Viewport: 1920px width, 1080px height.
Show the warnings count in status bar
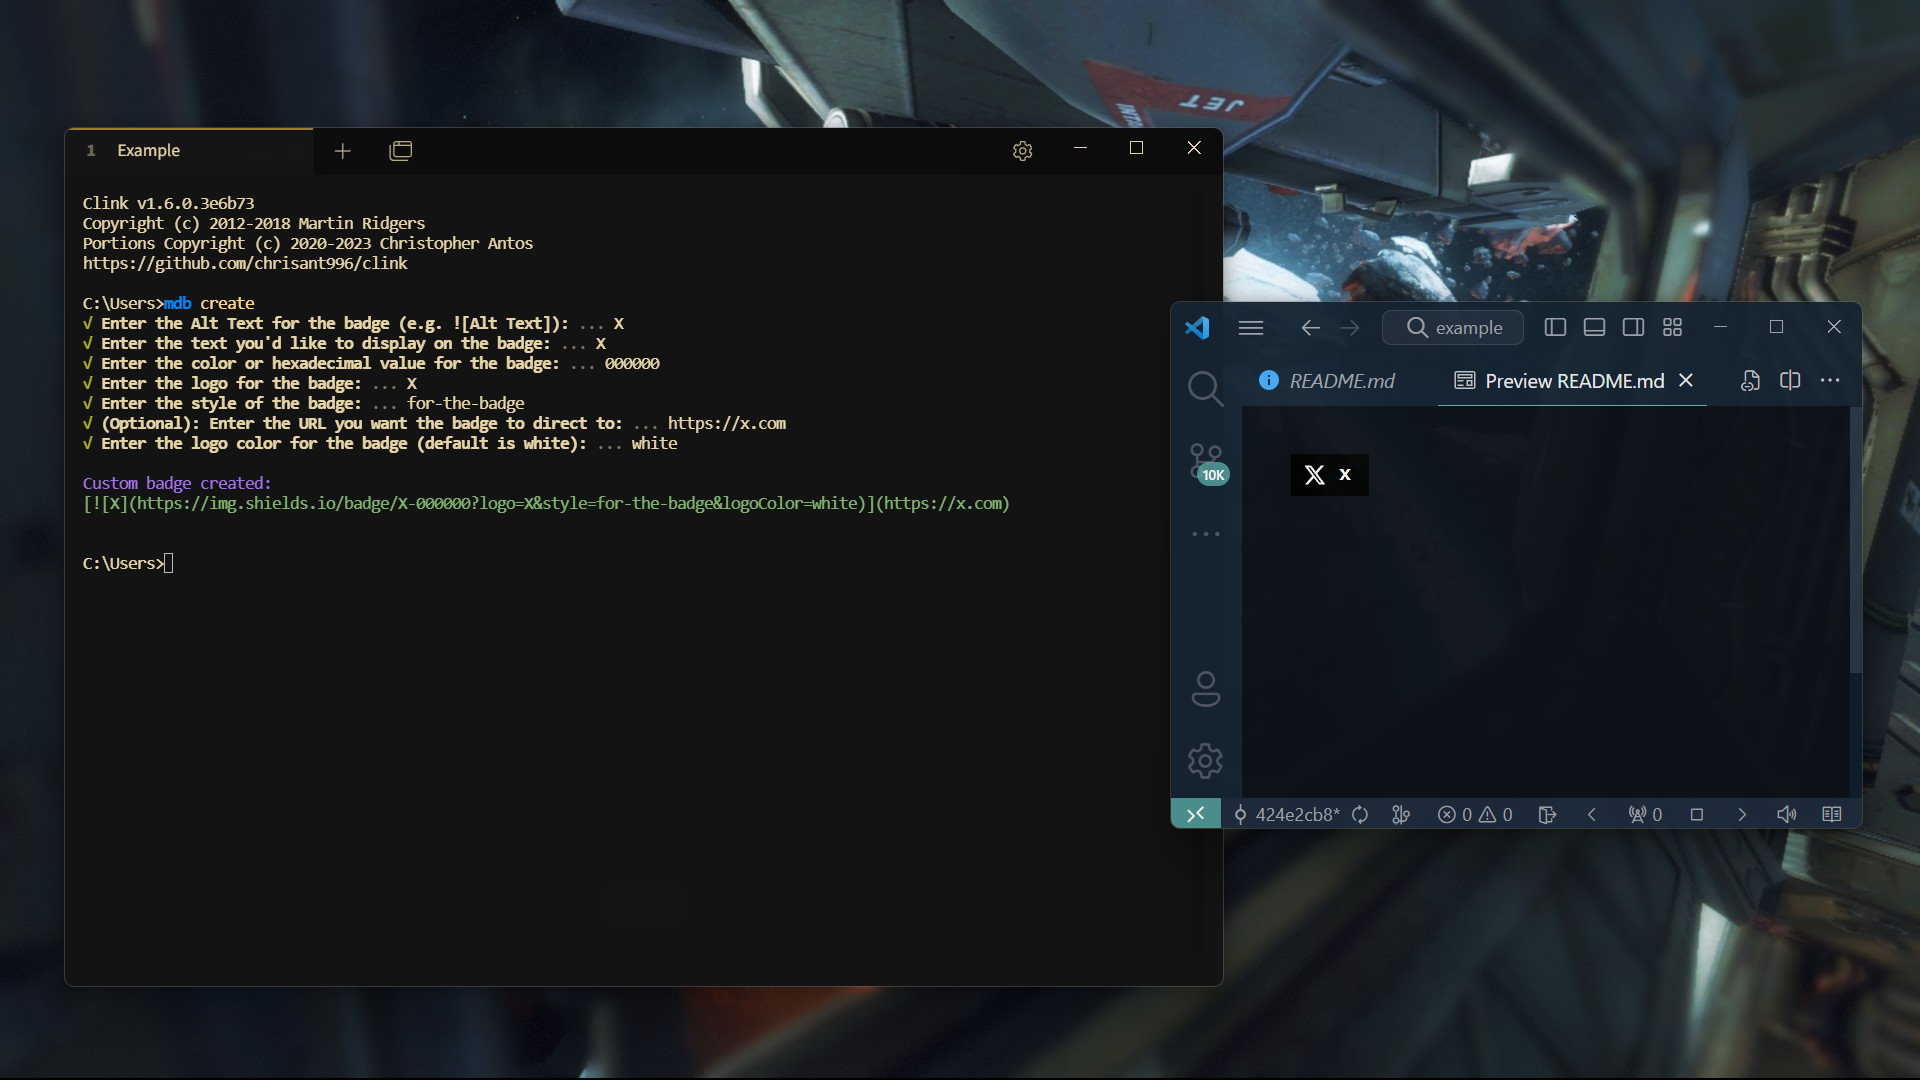(x=1496, y=814)
